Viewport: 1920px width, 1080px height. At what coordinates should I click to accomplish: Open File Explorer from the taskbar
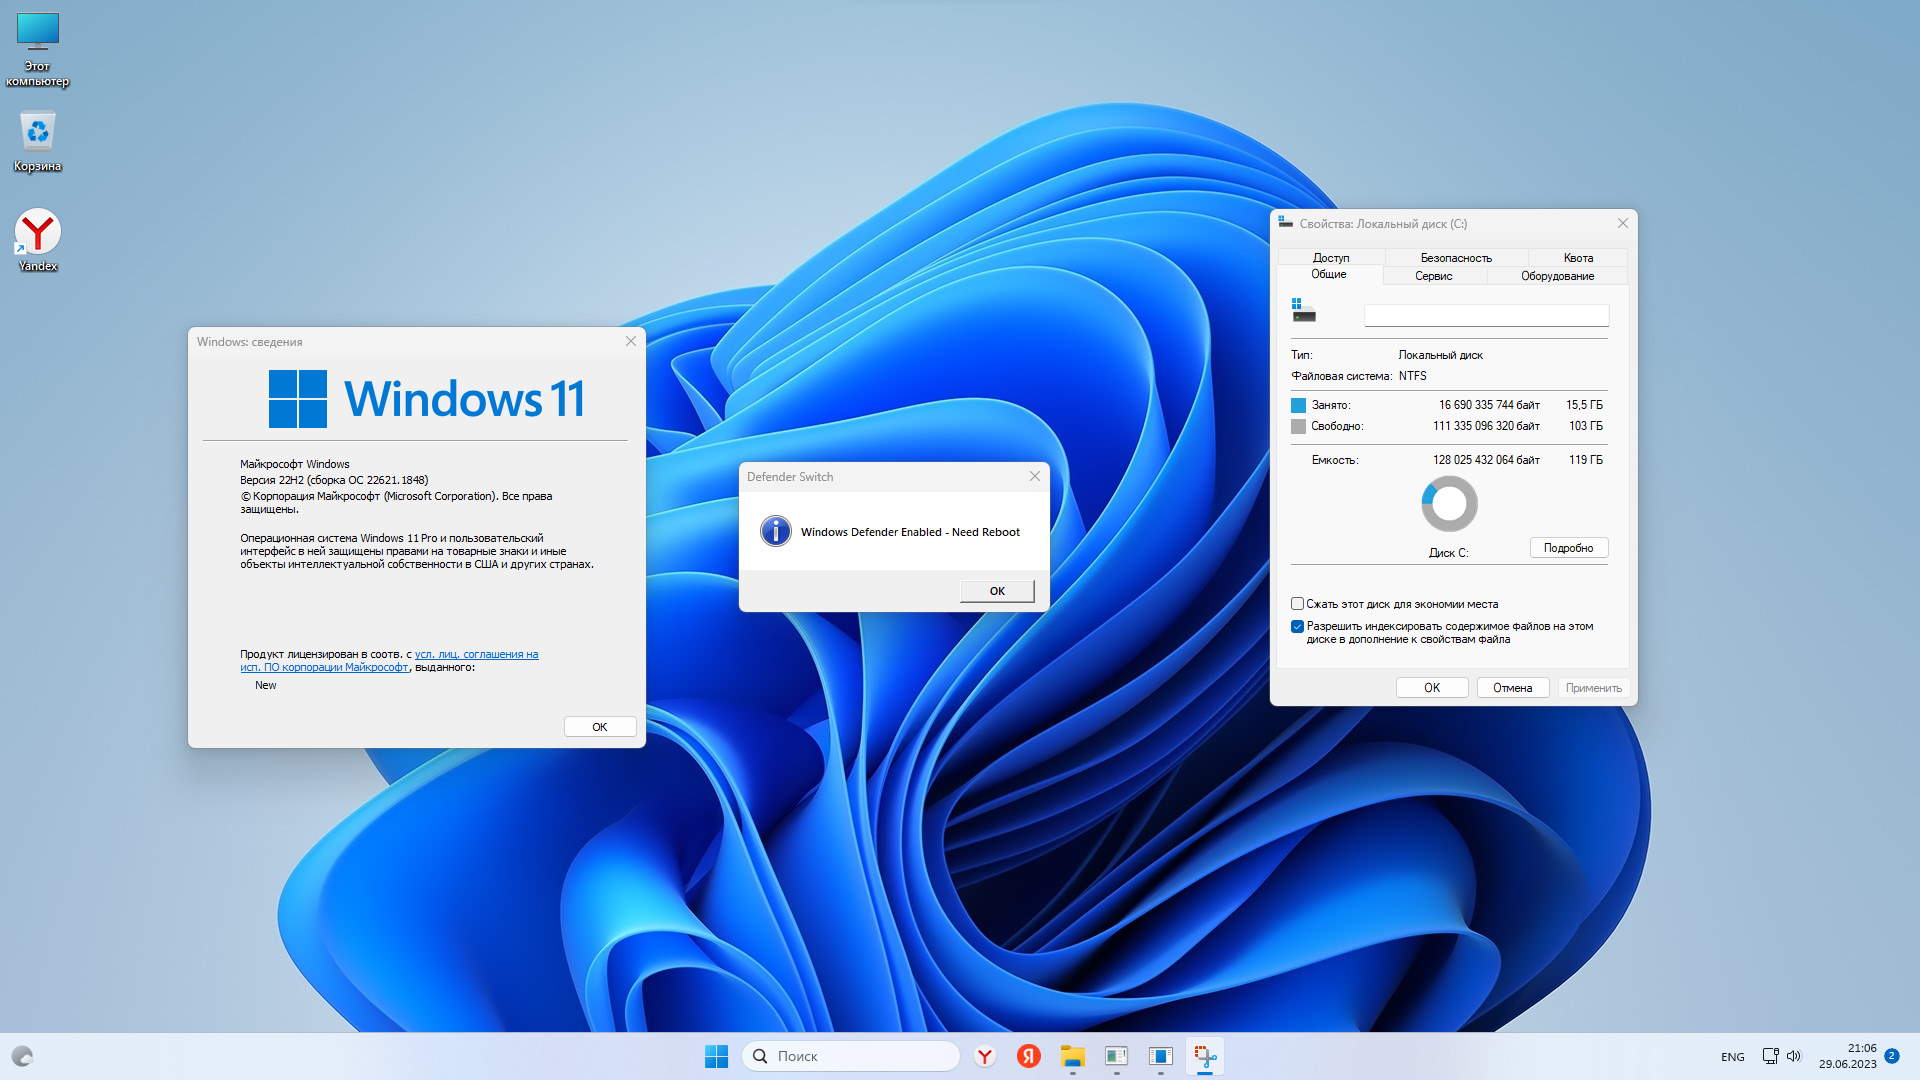(x=1072, y=1056)
